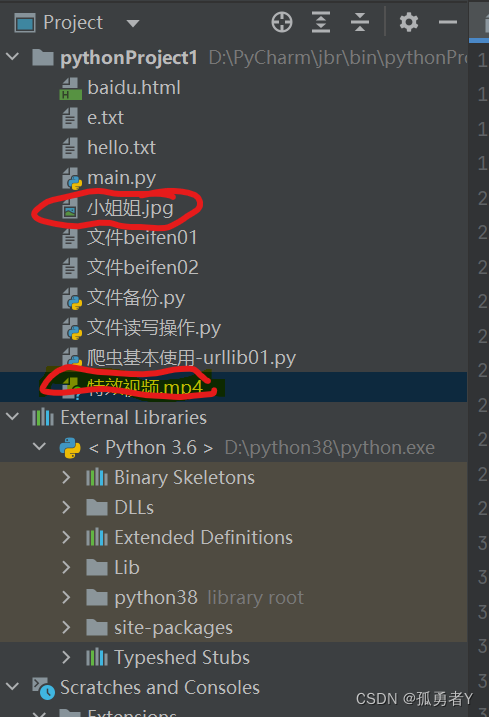Collapse Scratches and Consoles node
Viewport: 489px width, 717px height.
[12, 686]
